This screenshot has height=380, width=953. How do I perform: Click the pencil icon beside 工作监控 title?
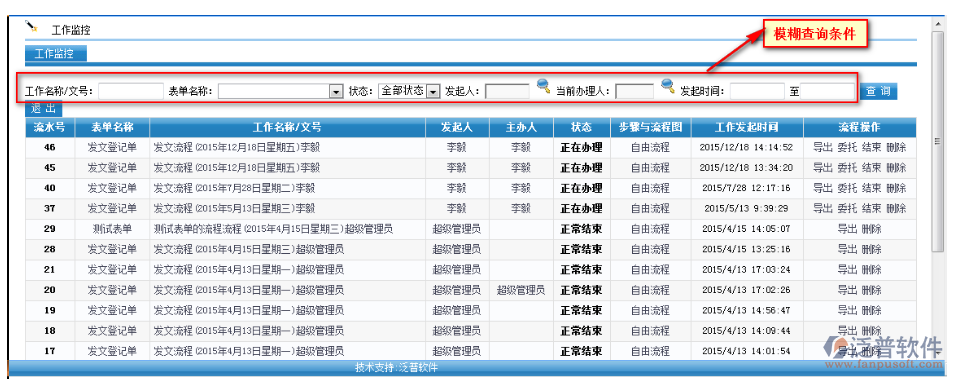[x=32, y=26]
